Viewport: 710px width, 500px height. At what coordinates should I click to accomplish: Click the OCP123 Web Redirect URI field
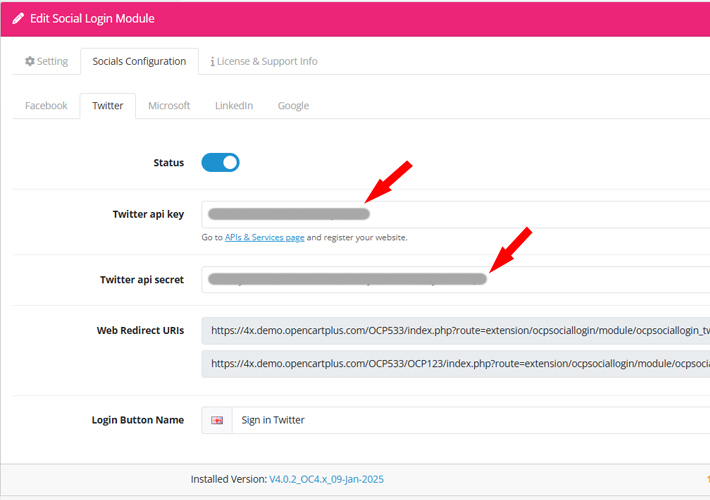[x=456, y=364]
